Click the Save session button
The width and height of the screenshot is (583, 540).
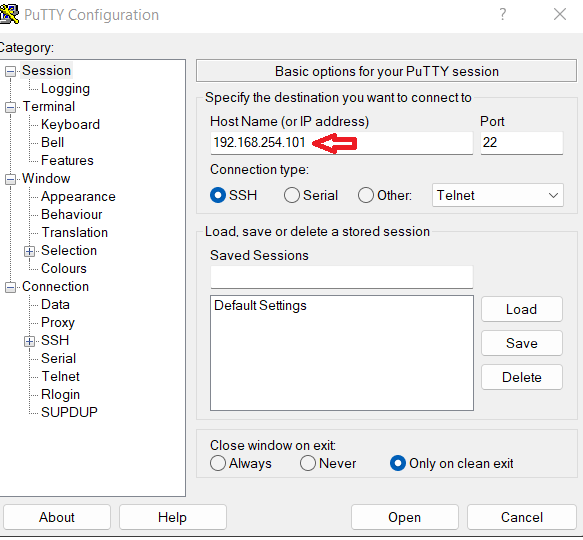[521, 343]
